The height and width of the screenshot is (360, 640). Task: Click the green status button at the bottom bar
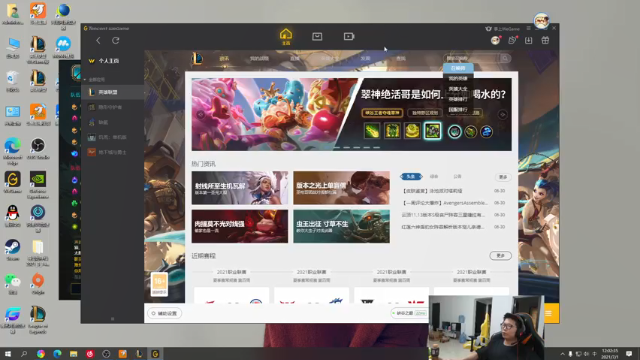[x=409, y=313]
